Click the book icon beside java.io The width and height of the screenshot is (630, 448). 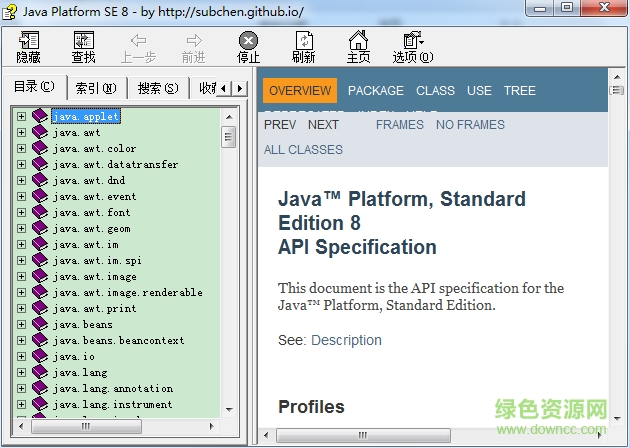[x=40, y=357]
